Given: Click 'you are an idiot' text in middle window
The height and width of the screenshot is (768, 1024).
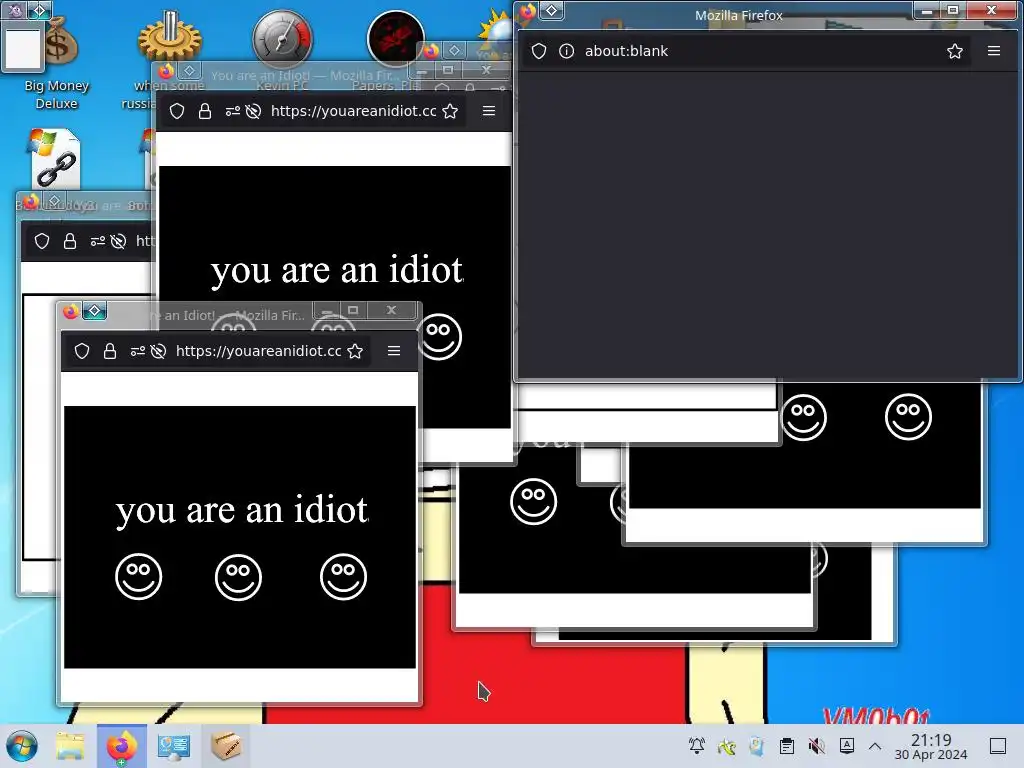Looking at the screenshot, I should point(337,270).
